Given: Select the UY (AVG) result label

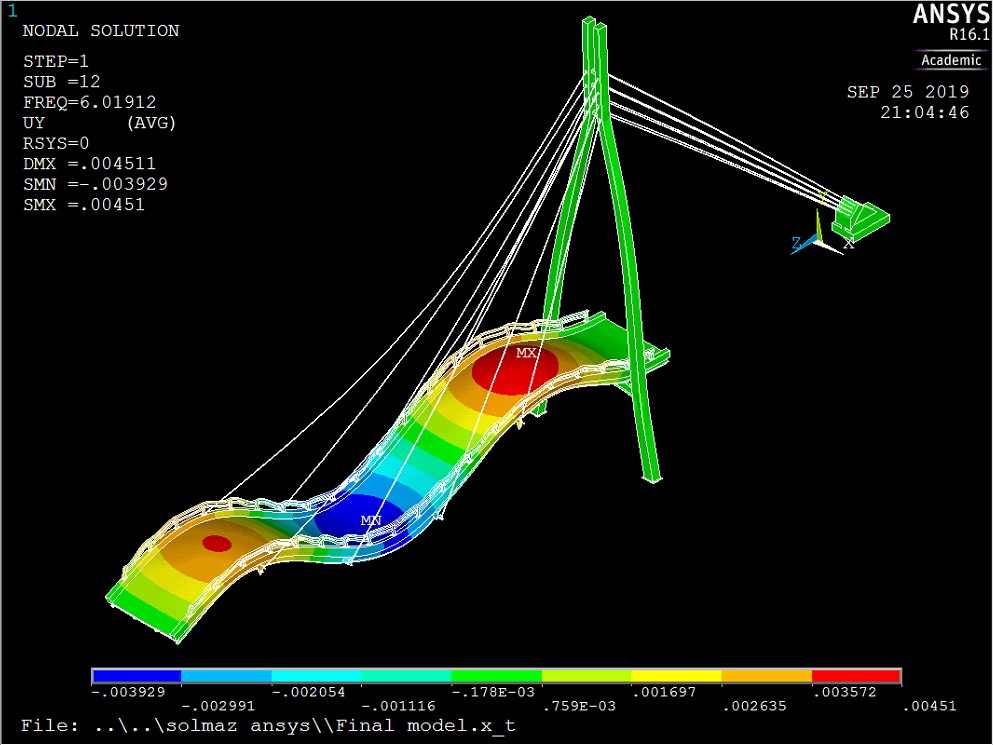Looking at the screenshot, I should [99, 122].
